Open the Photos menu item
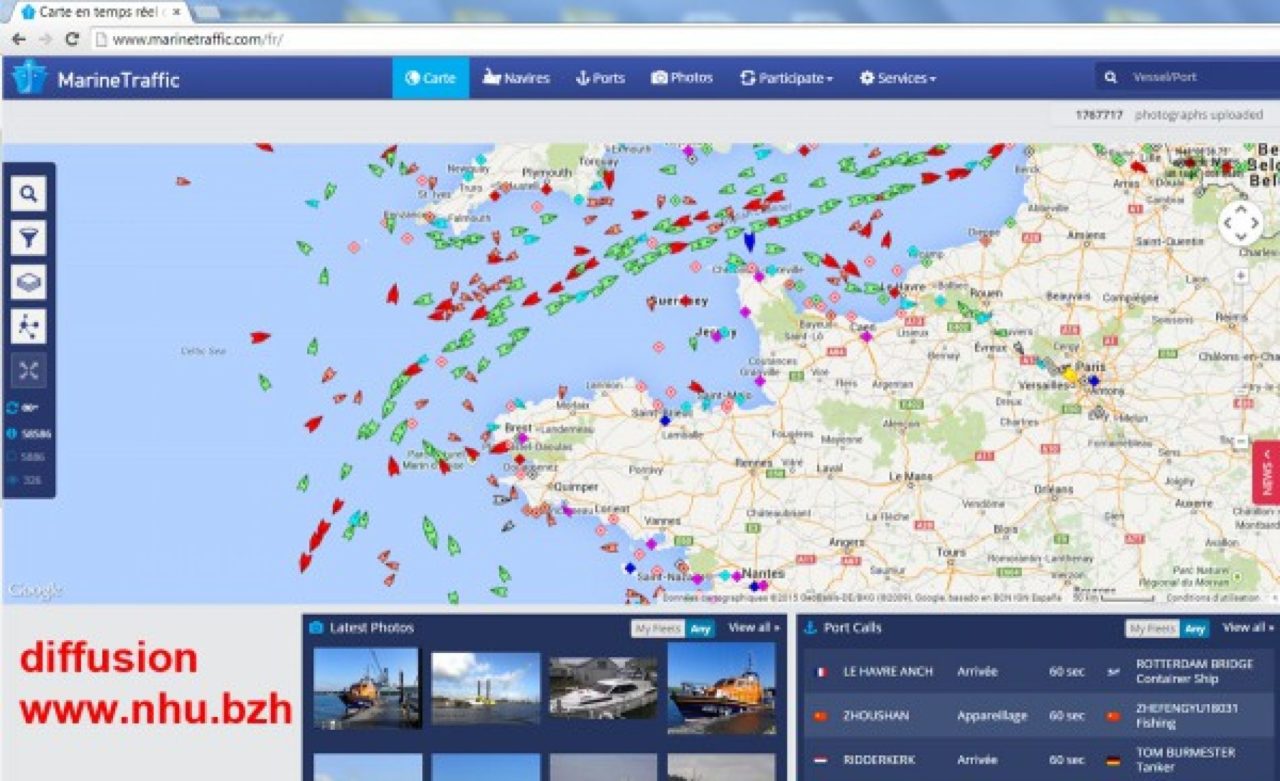1280x781 pixels. tap(682, 78)
